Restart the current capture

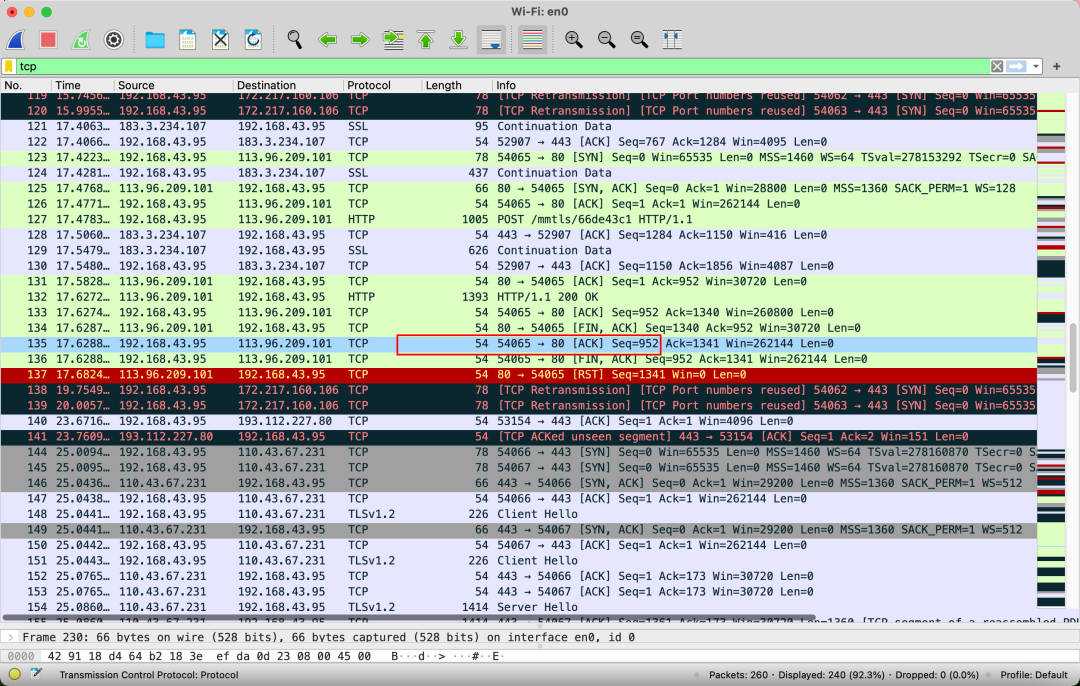(x=81, y=40)
